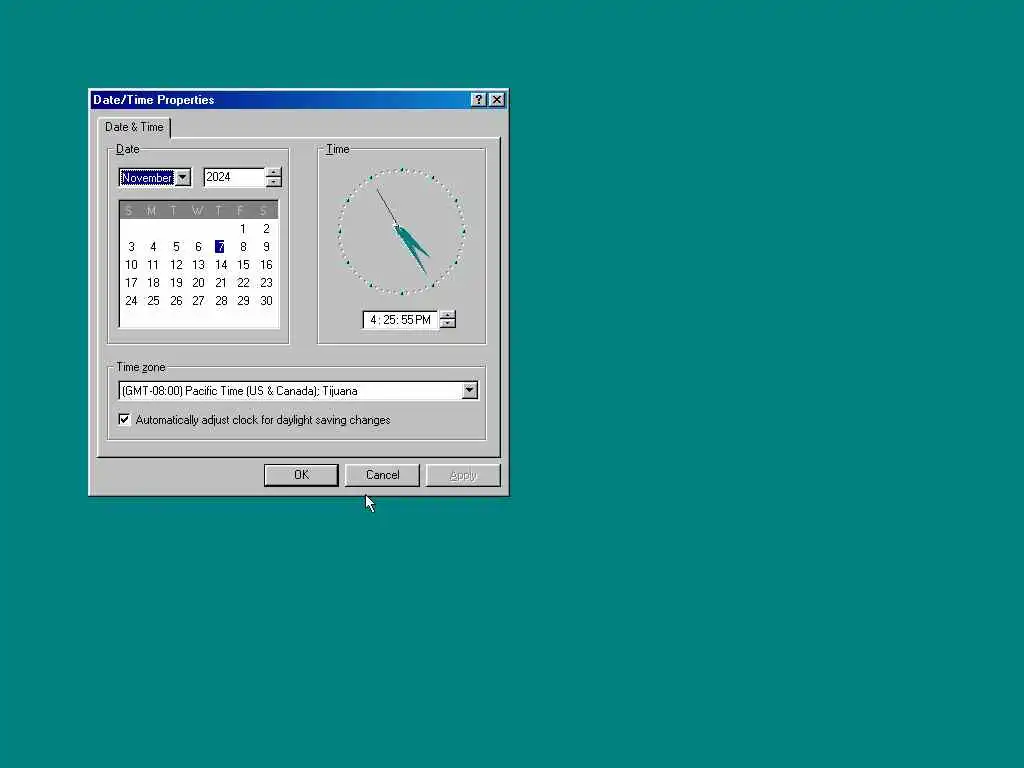Select day 3 in the calendar
This screenshot has width=1024, height=768.
[x=131, y=247]
